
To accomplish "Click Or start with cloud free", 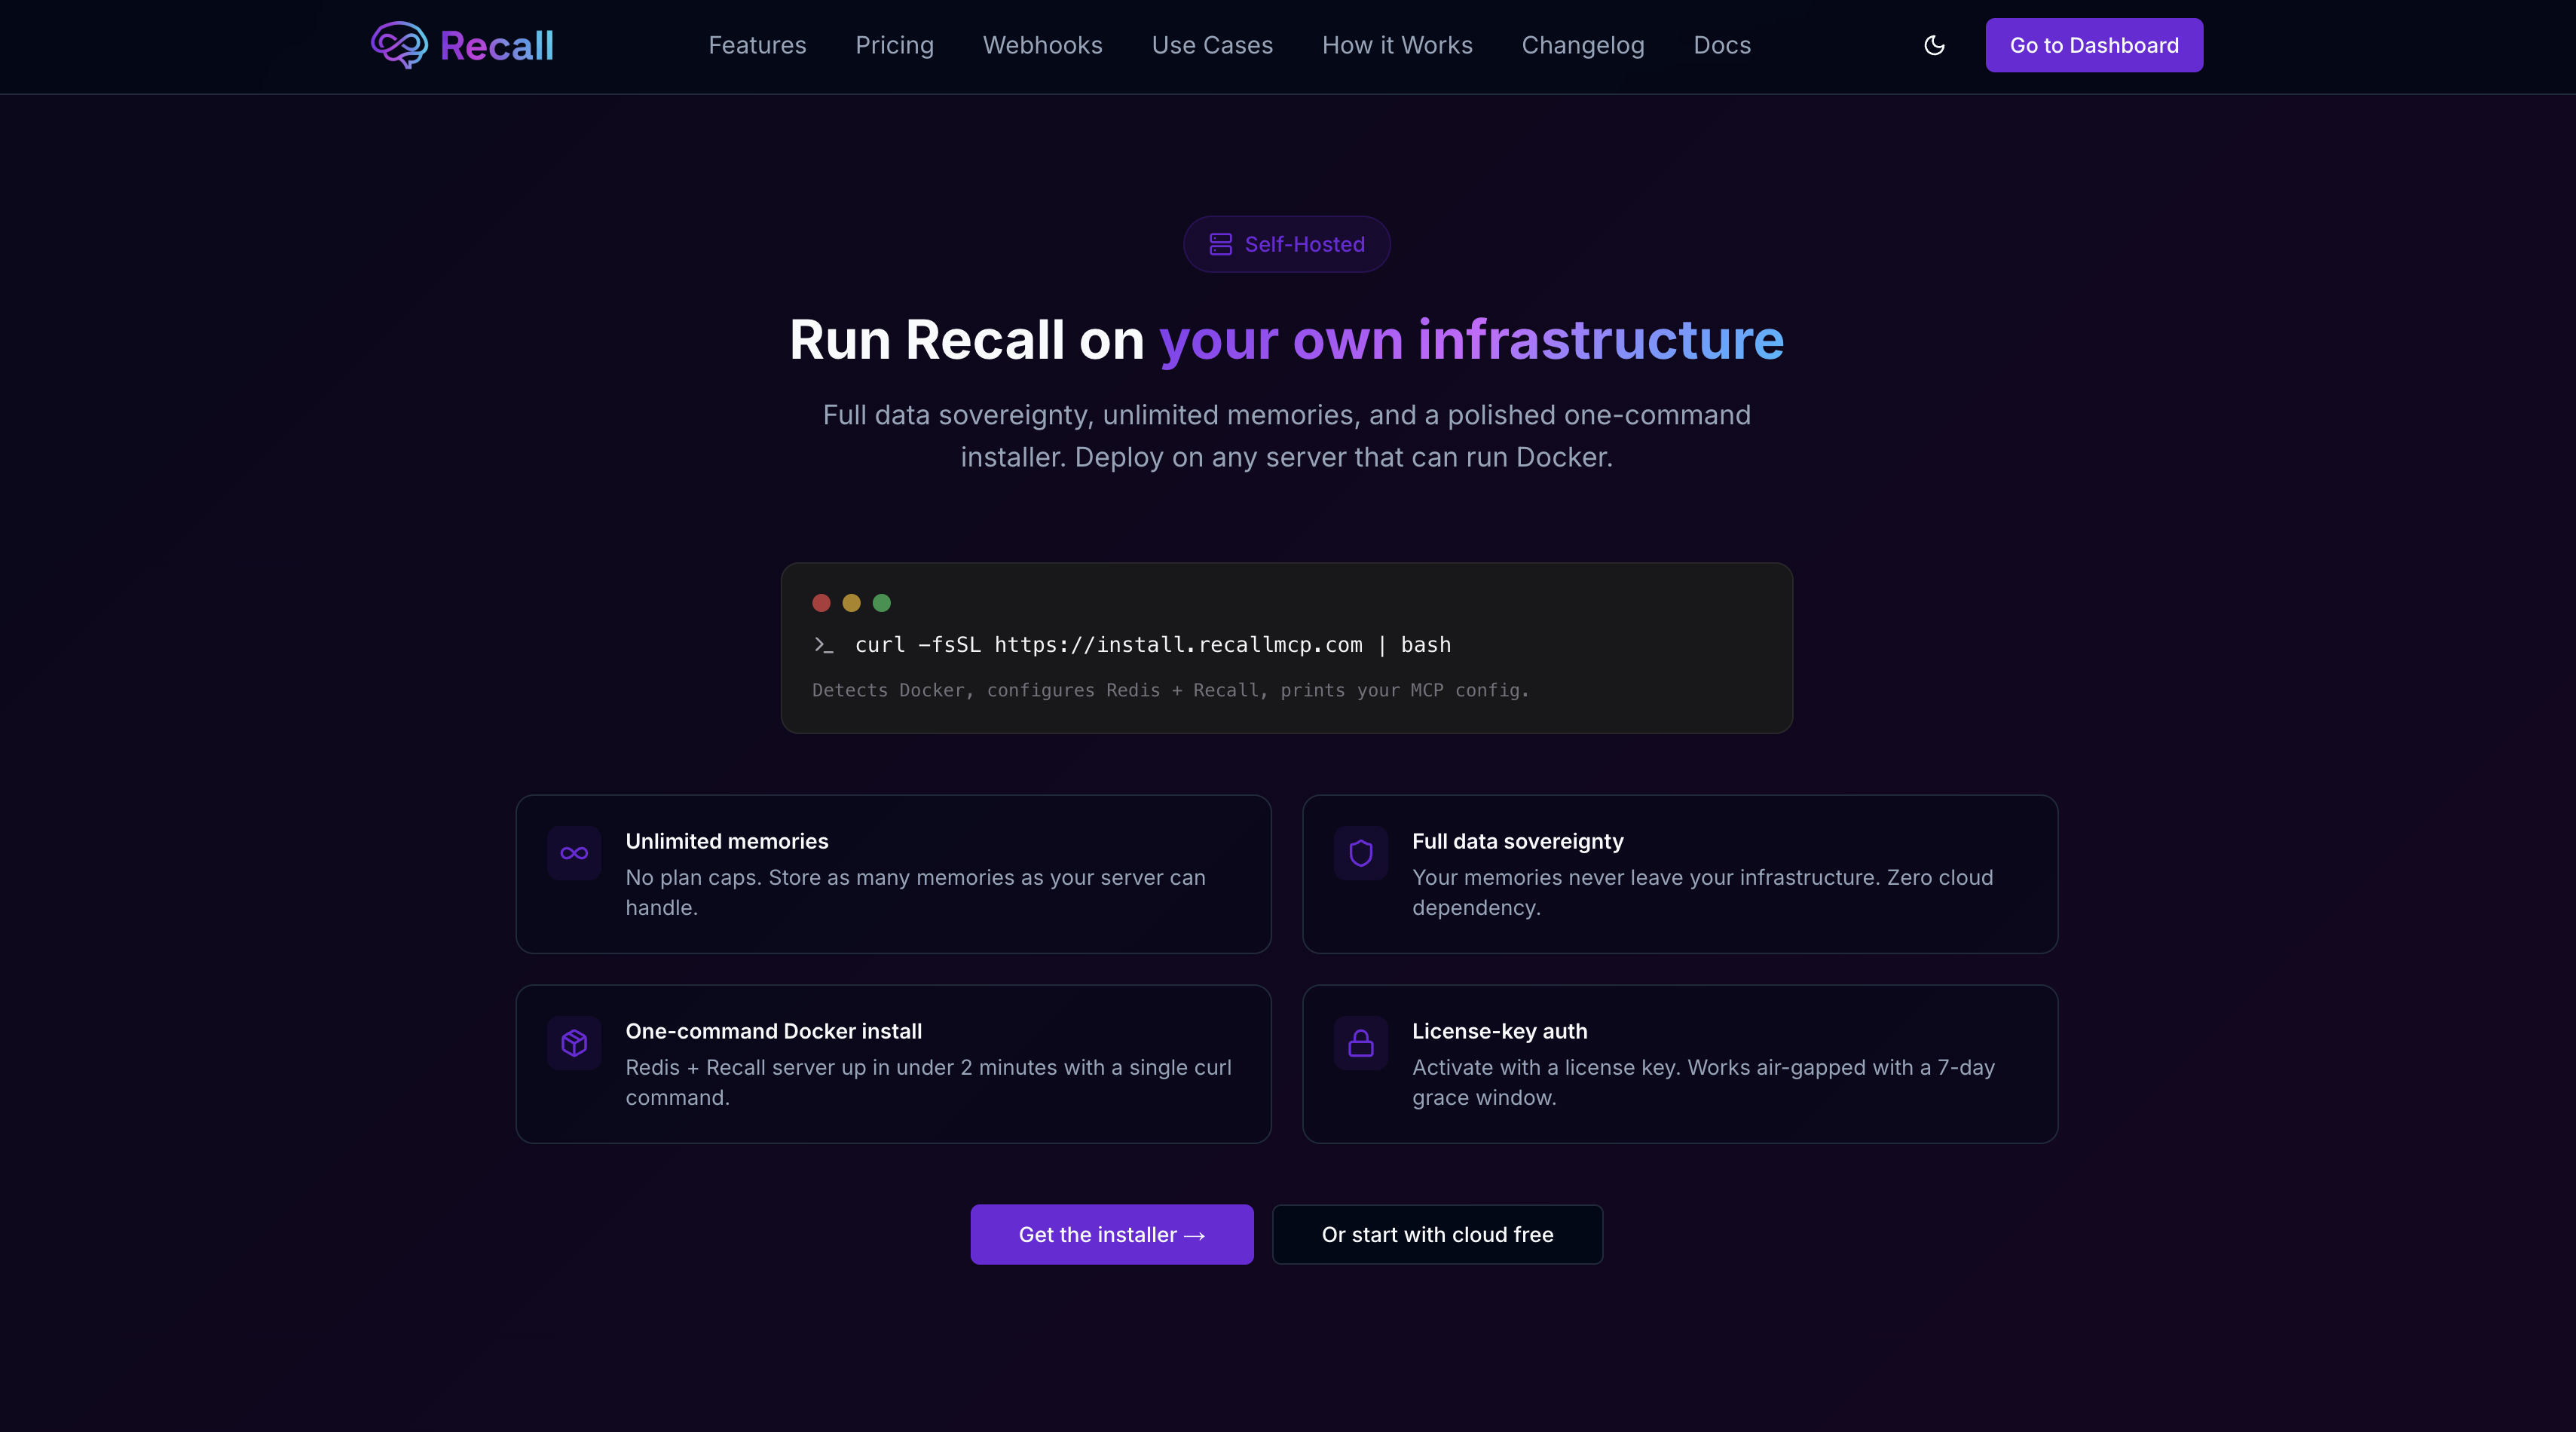I will click(1437, 1234).
